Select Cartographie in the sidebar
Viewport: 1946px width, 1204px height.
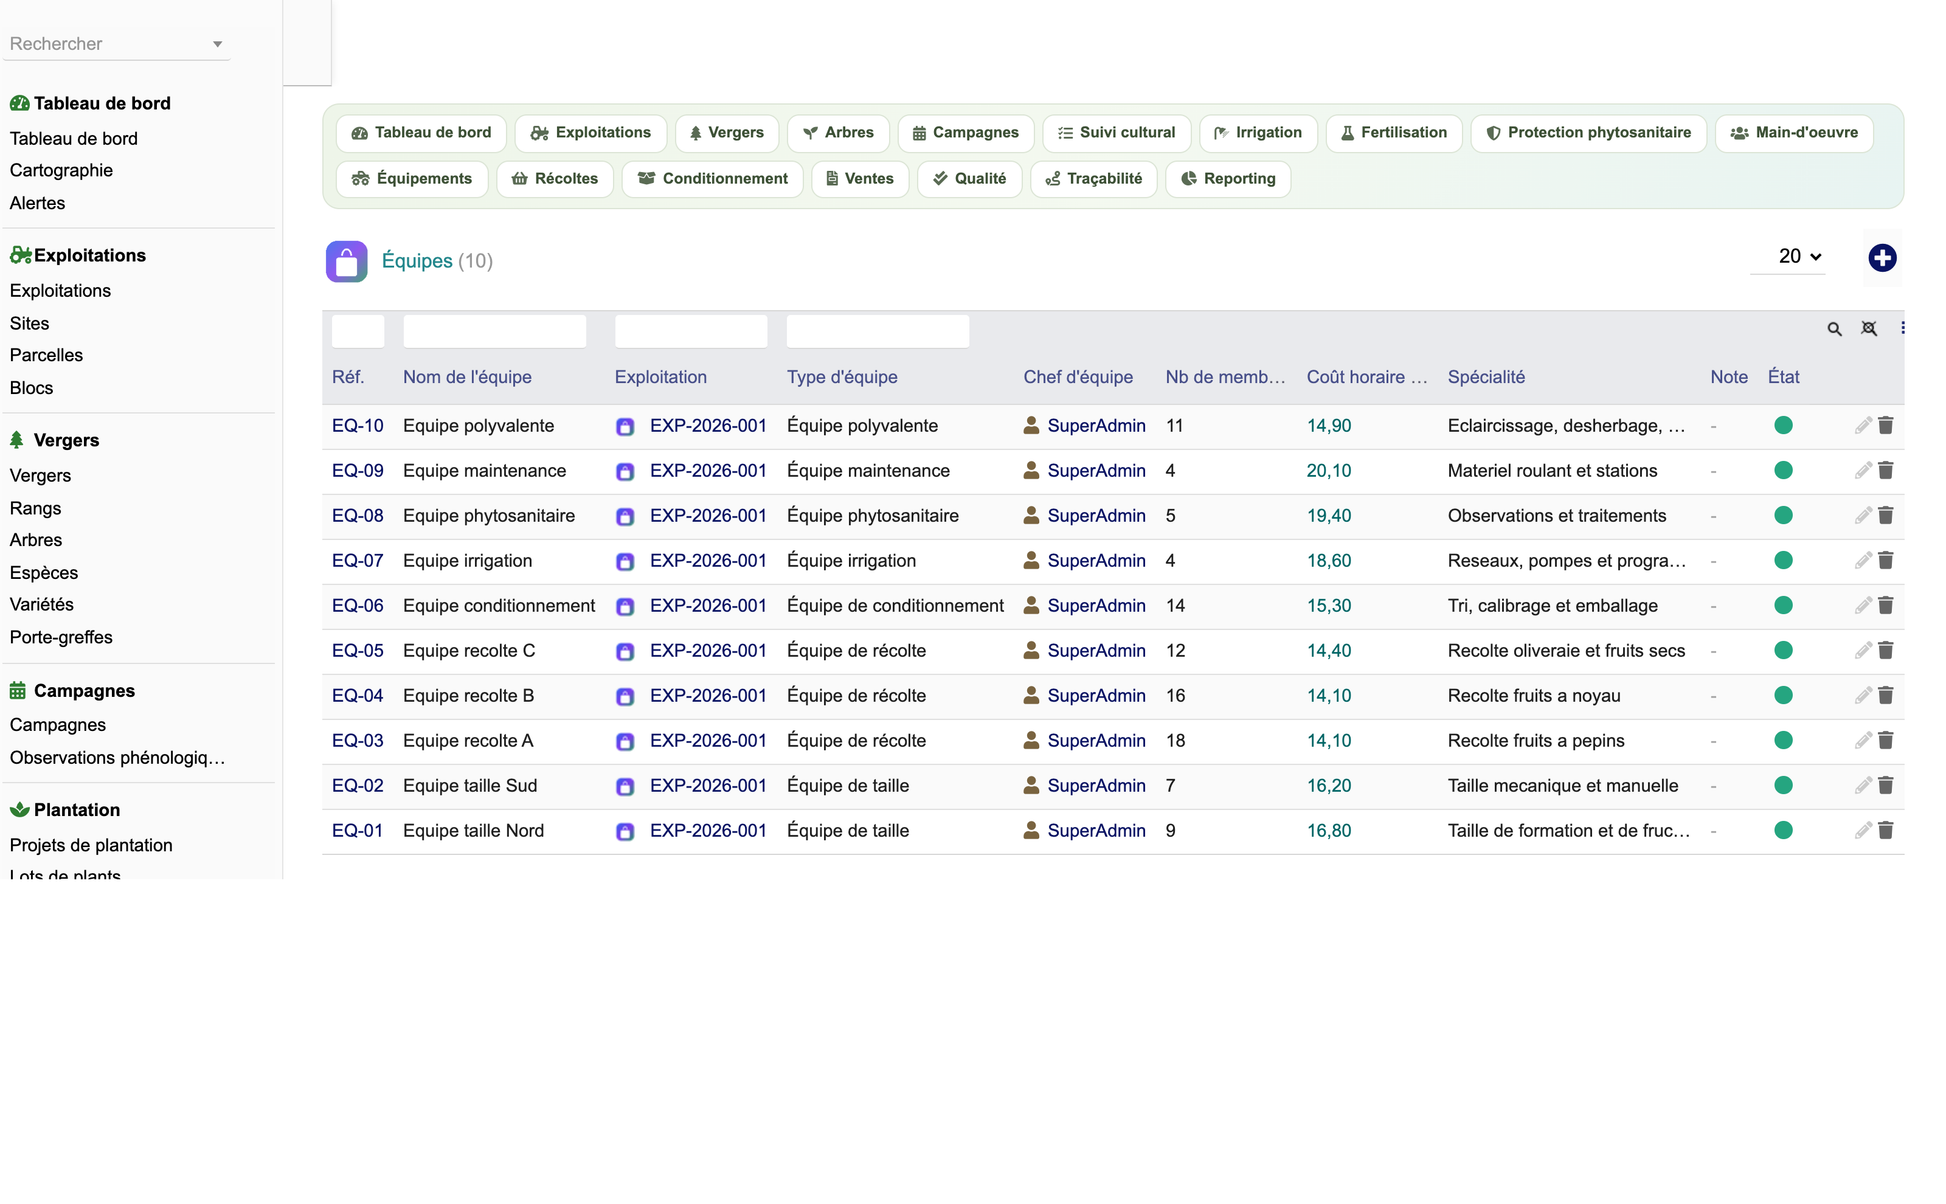[61, 171]
